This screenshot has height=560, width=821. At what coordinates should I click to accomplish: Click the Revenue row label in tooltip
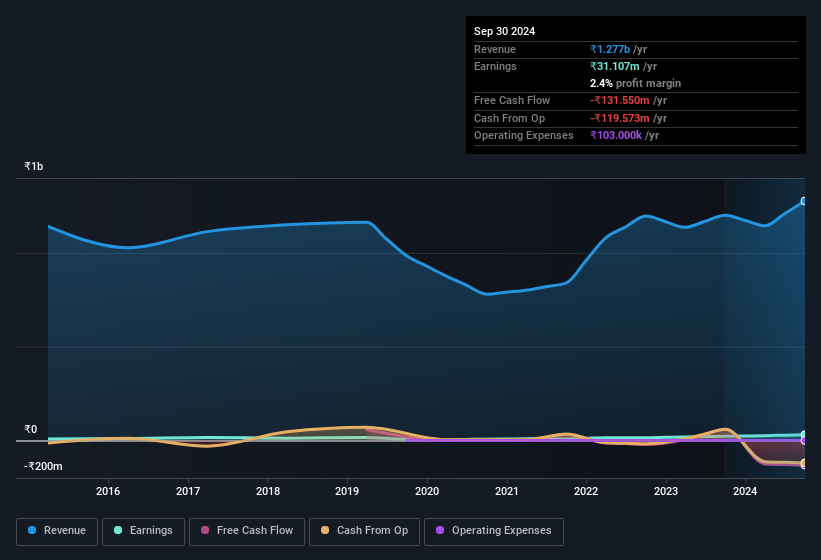coord(495,49)
